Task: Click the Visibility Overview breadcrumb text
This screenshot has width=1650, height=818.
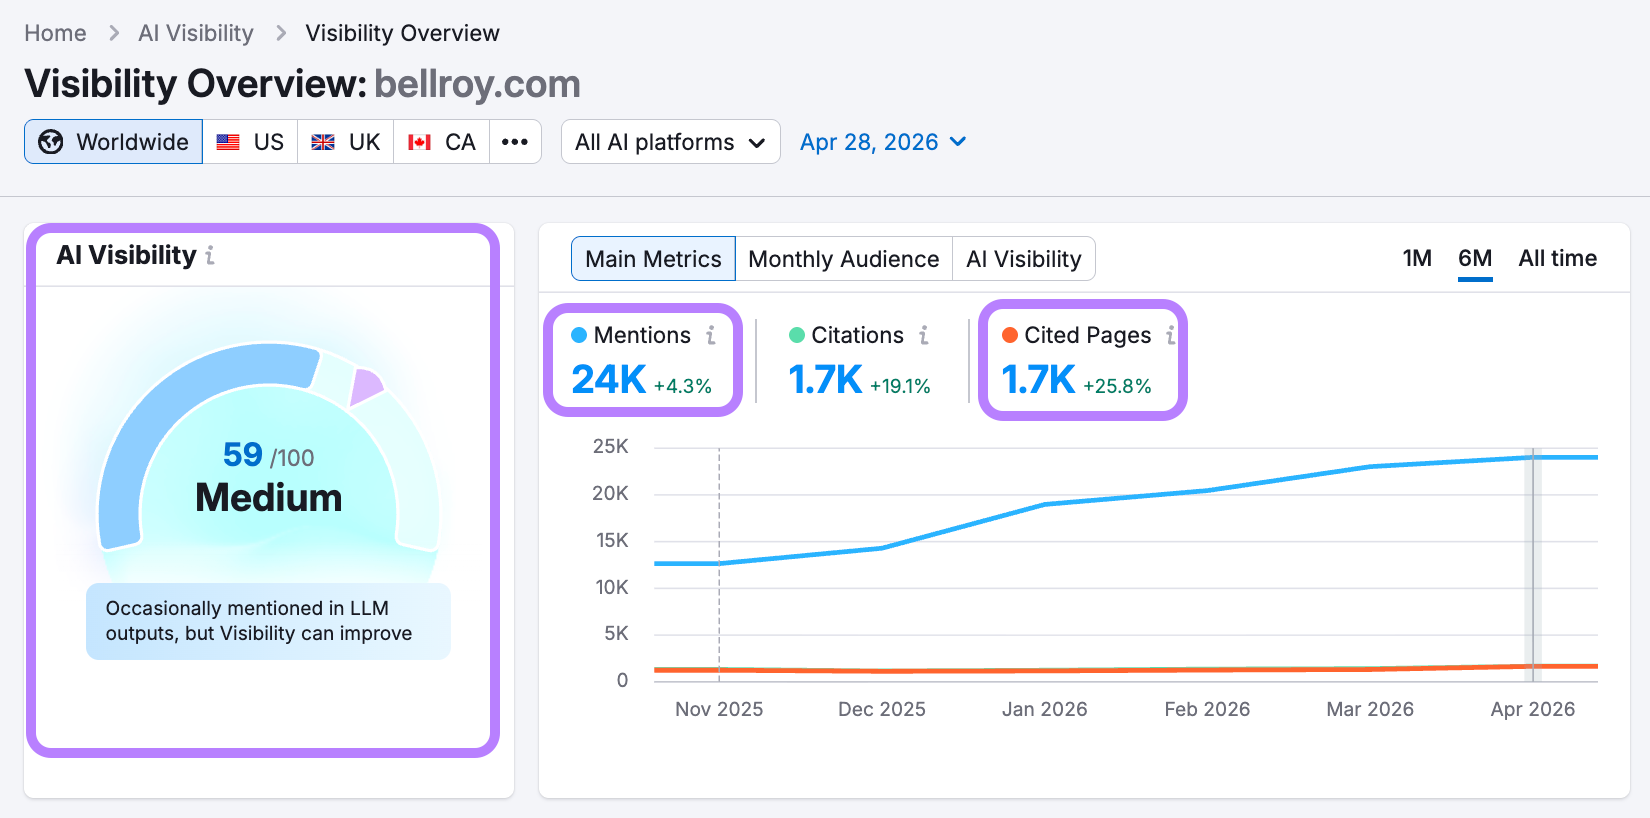Action: click(402, 33)
